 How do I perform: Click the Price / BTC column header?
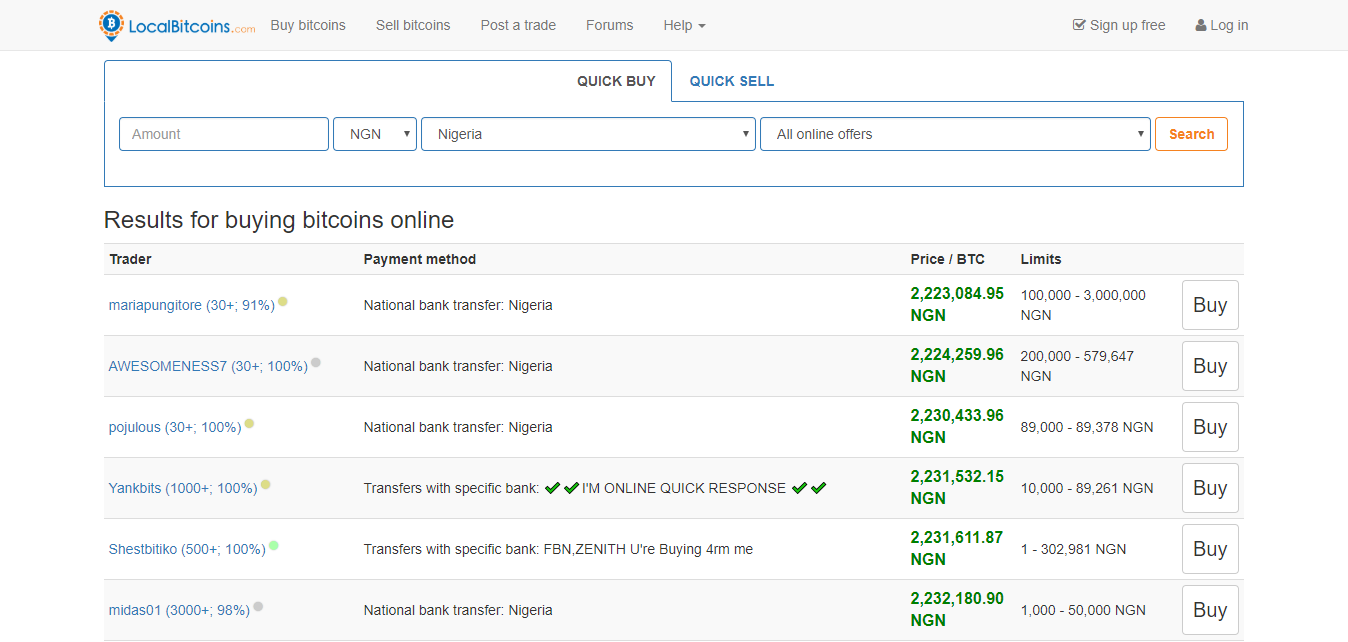tap(948, 259)
